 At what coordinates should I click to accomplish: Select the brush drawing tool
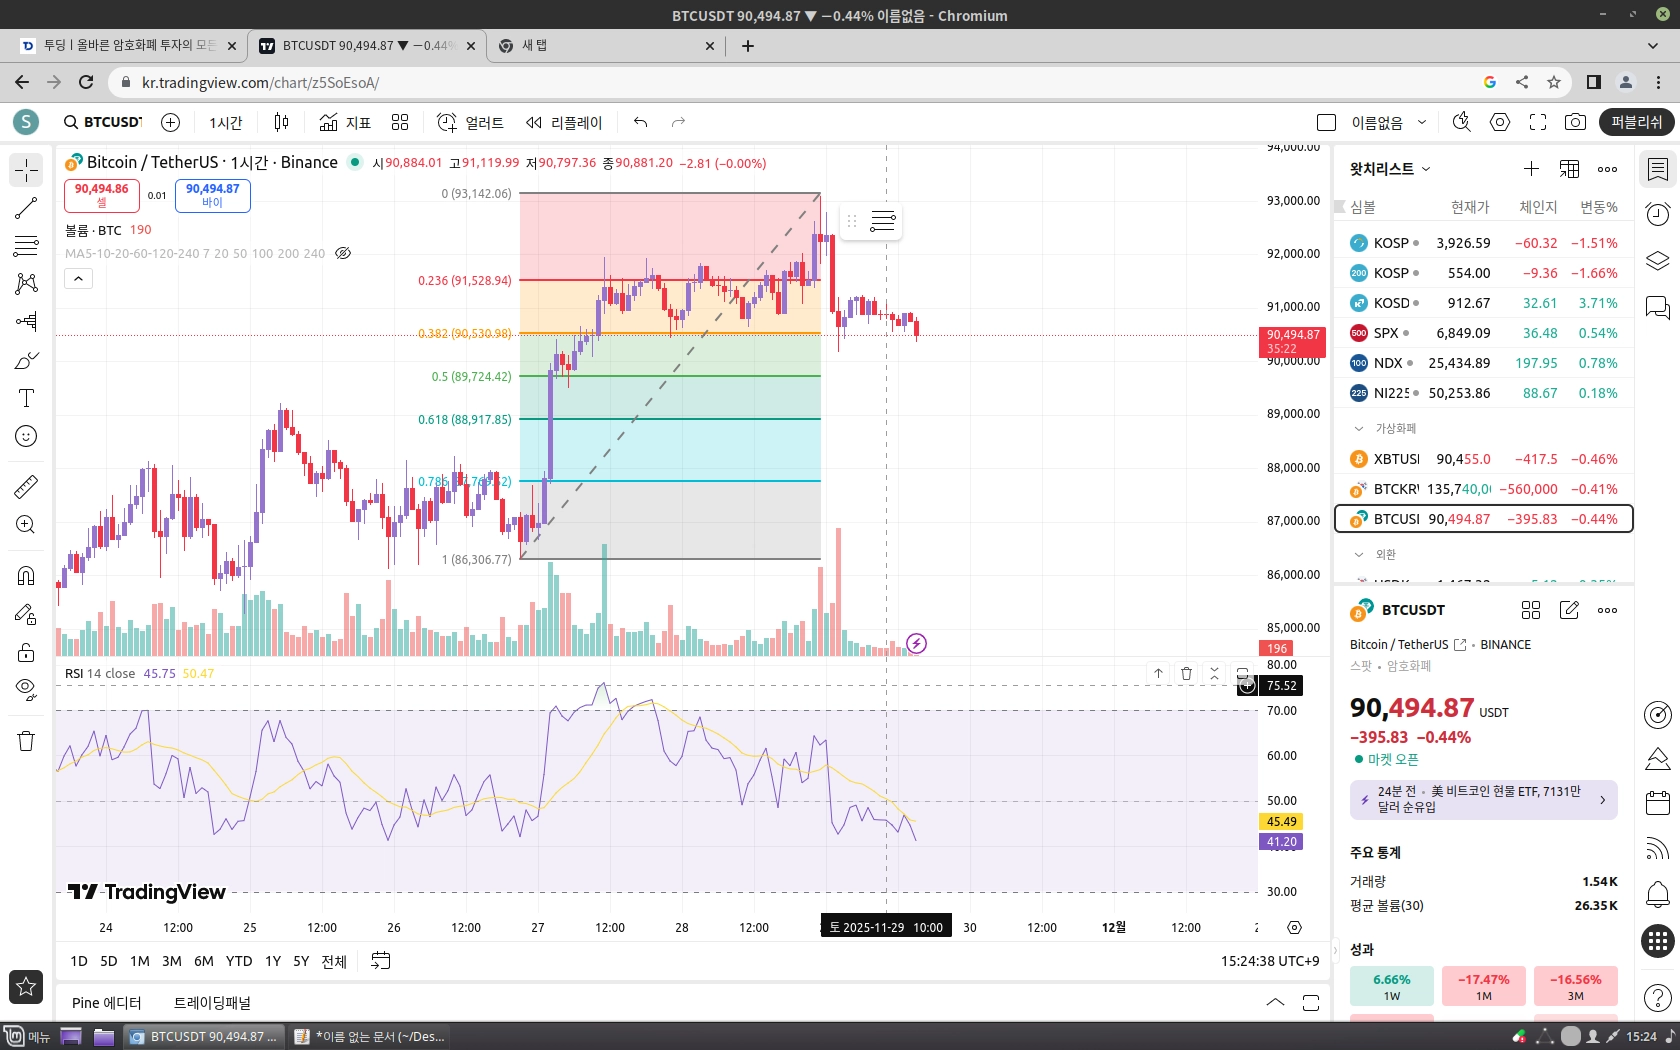click(26, 360)
